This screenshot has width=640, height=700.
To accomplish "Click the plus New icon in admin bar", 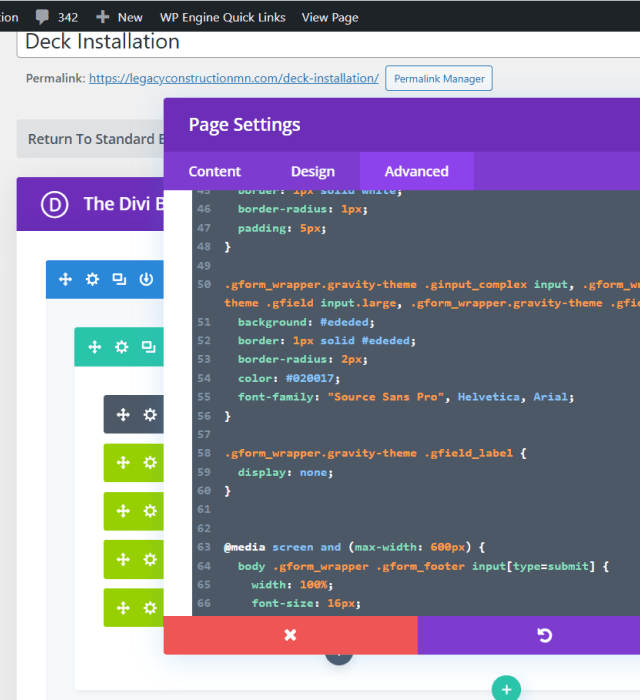I will pyautogui.click(x=103, y=17).
